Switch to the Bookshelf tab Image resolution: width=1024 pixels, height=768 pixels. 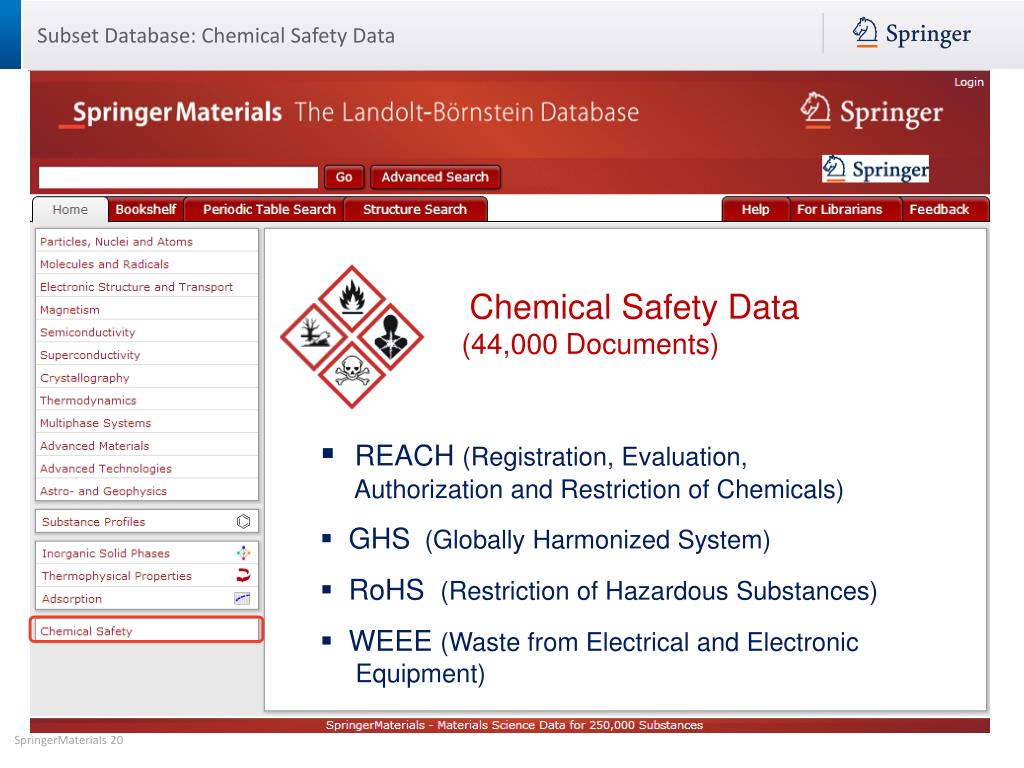pos(146,210)
